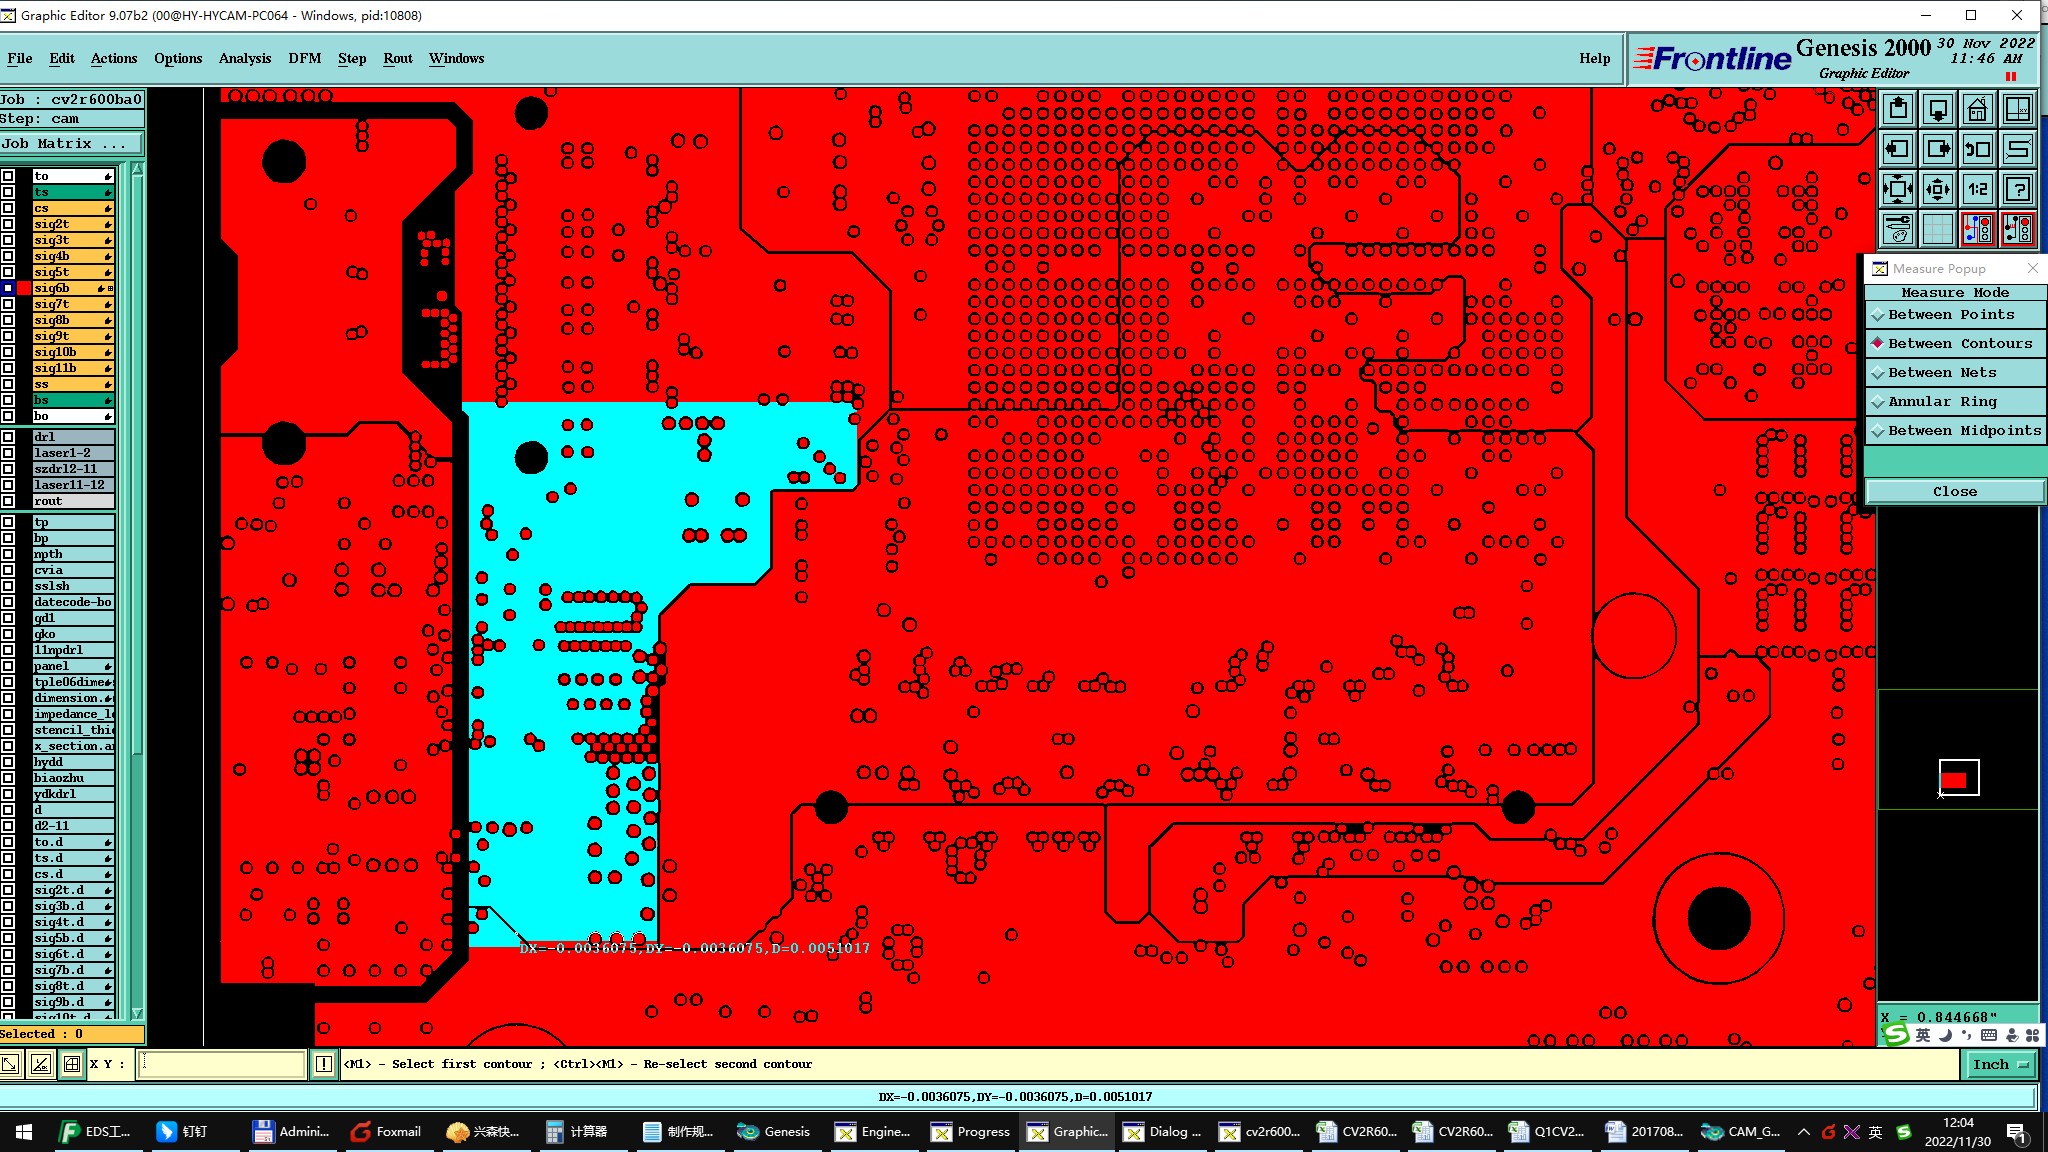Viewport: 2048px width, 1152px height.
Task: Click the previous view undo icon
Action: [x=1977, y=149]
